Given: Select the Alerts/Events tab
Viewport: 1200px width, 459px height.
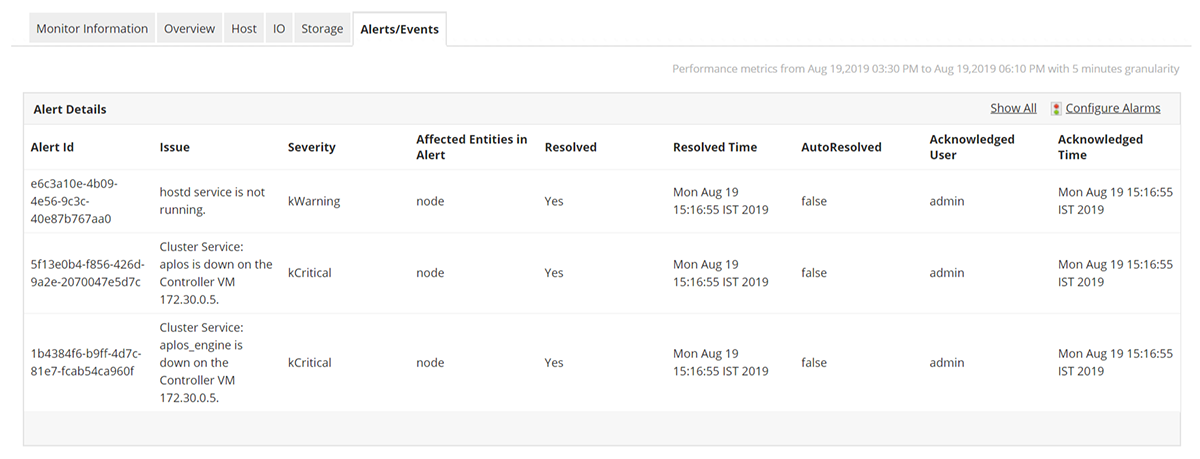Looking at the screenshot, I should [399, 29].
